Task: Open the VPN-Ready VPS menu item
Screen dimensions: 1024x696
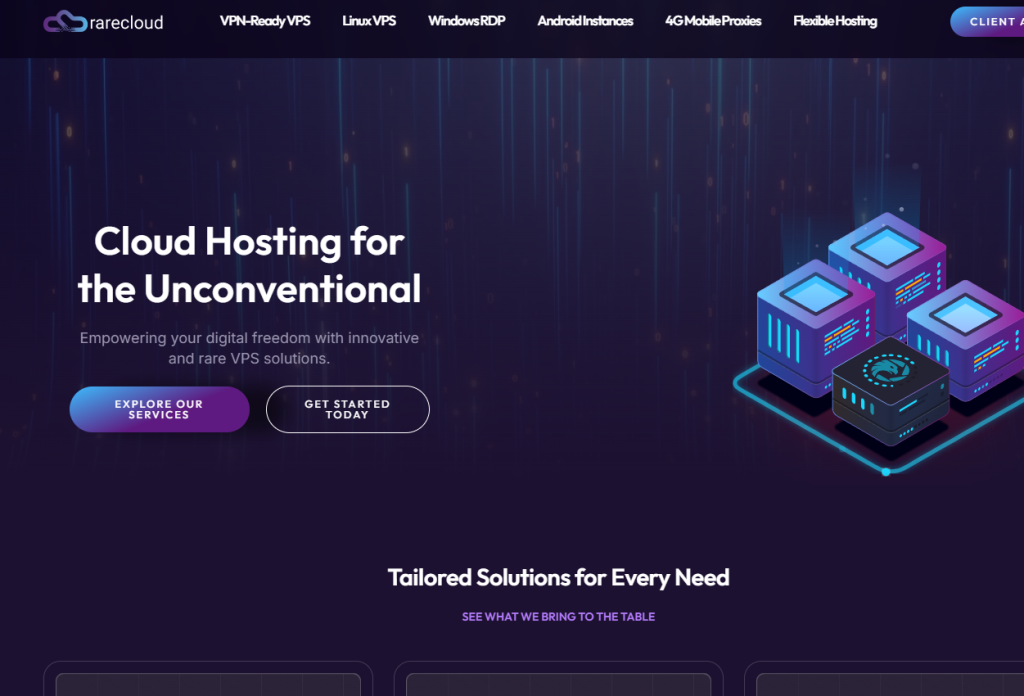Action: tap(265, 21)
